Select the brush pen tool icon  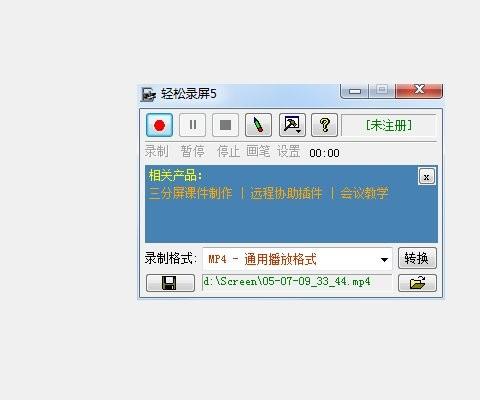tap(258, 125)
